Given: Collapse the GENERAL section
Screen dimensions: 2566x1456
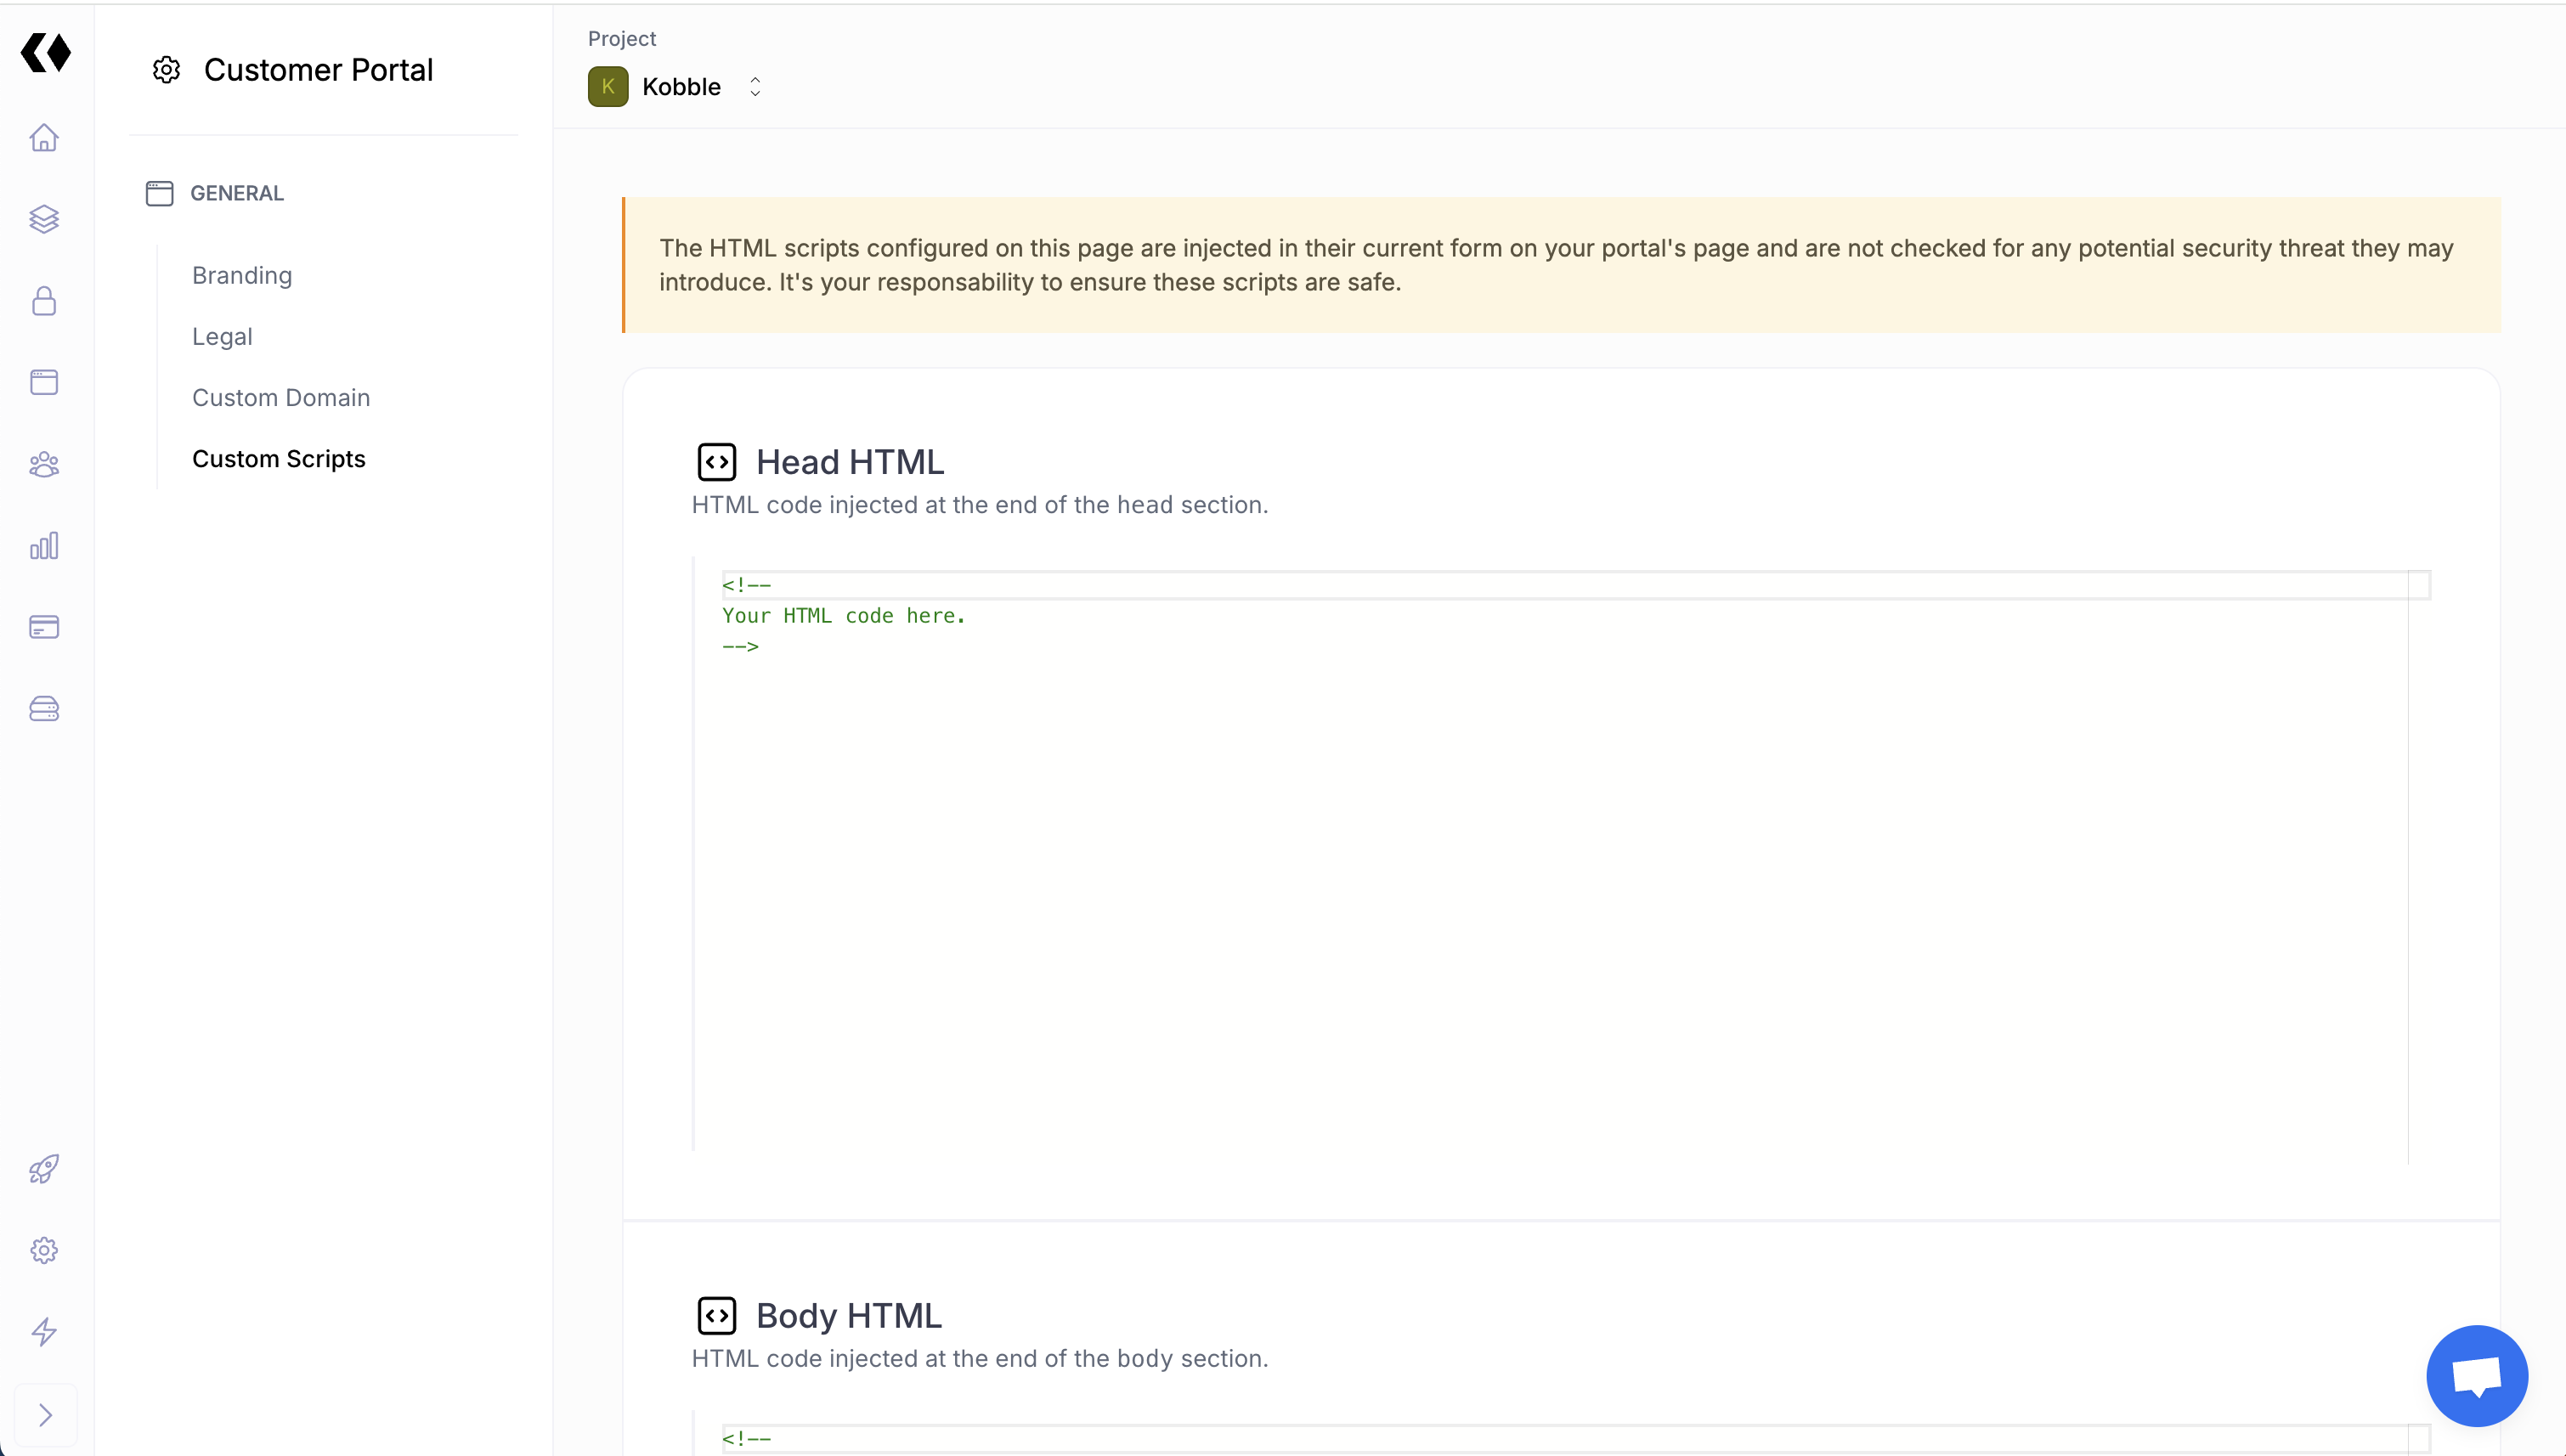Looking at the screenshot, I should pyautogui.click(x=236, y=192).
